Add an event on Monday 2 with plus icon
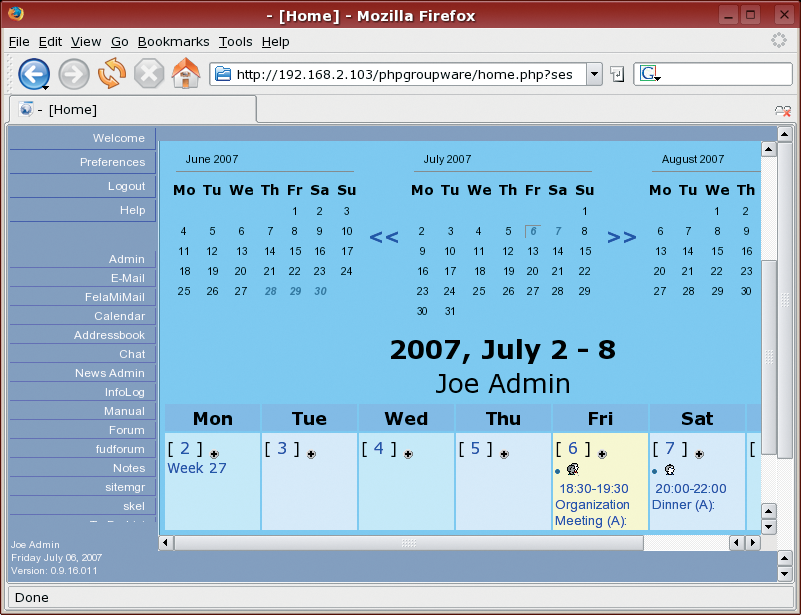This screenshot has height=615, width=801. [x=214, y=454]
